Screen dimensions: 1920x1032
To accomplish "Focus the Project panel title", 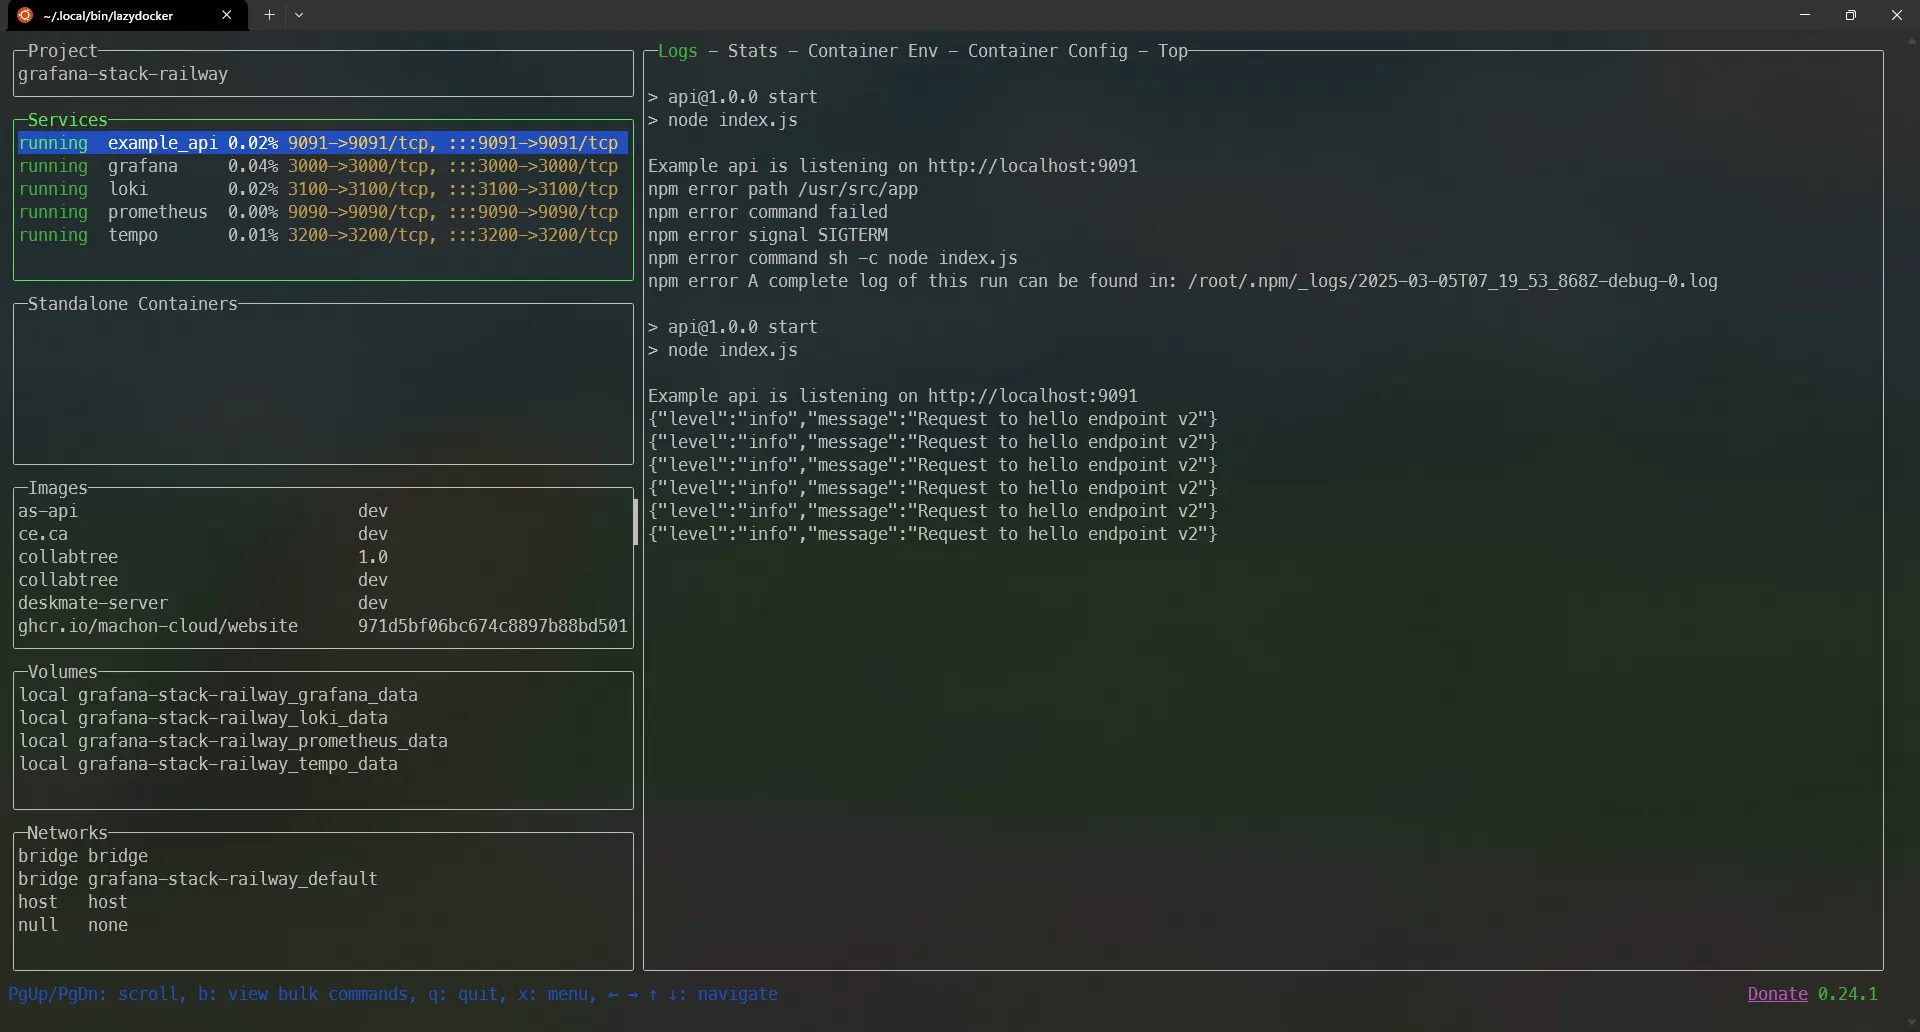I will 62,51.
